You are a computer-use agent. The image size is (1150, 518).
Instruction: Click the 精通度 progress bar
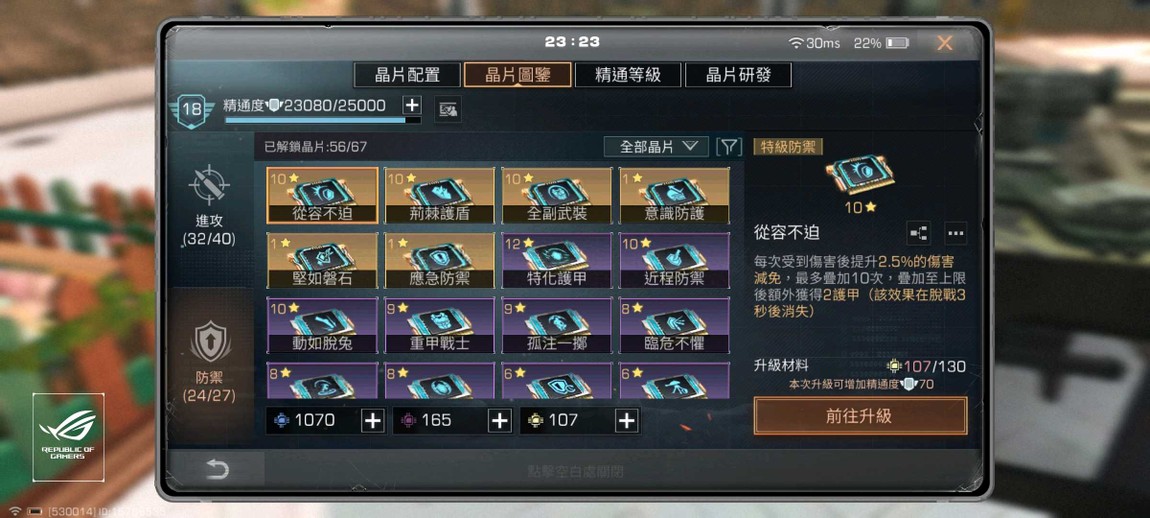point(323,120)
